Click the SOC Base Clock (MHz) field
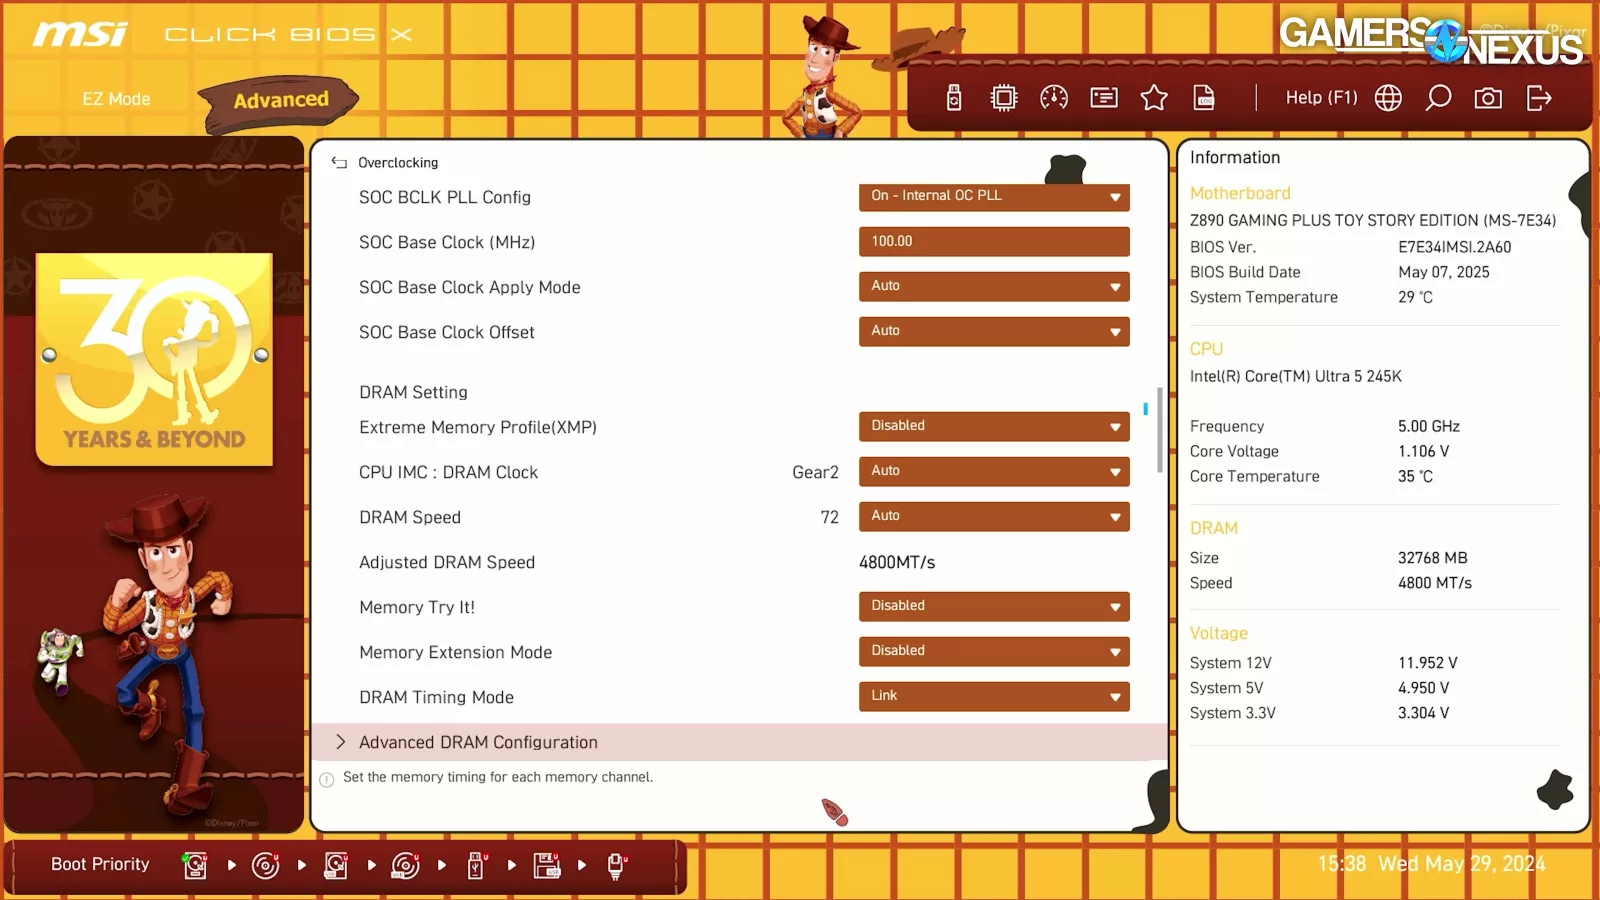1600x900 pixels. coord(993,241)
